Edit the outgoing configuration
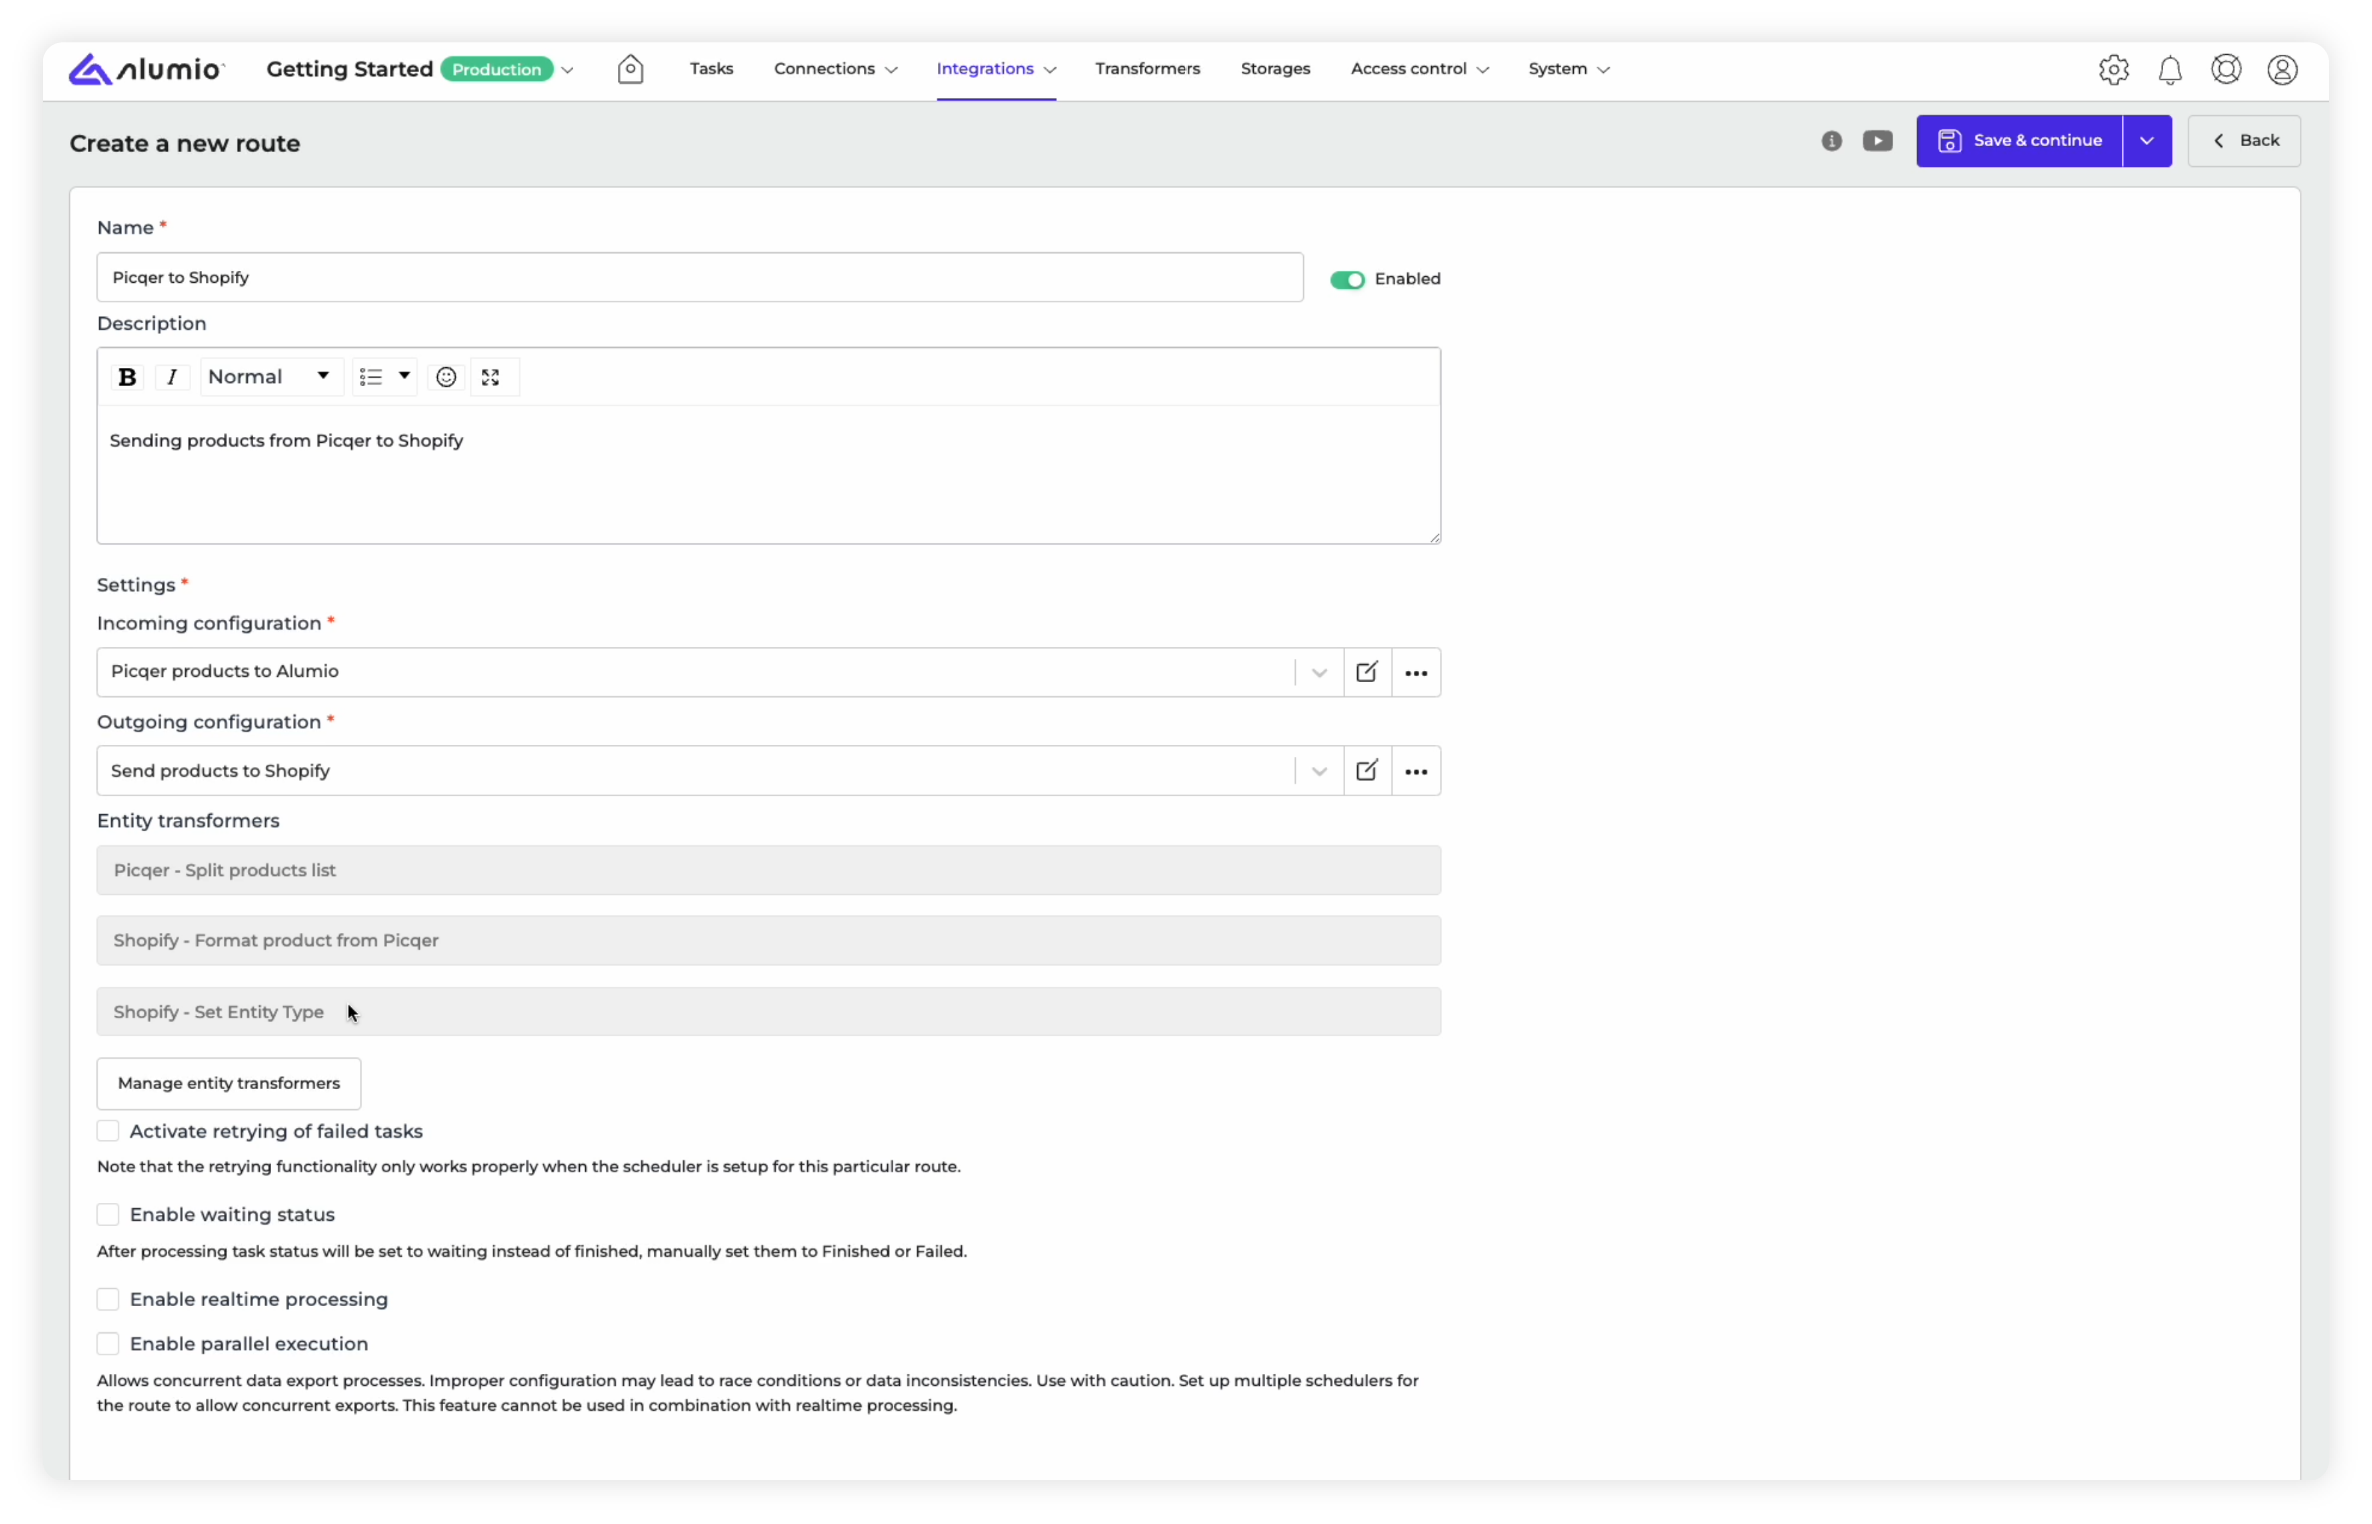This screenshot has height=1524, width=2372. point(1366,771)
